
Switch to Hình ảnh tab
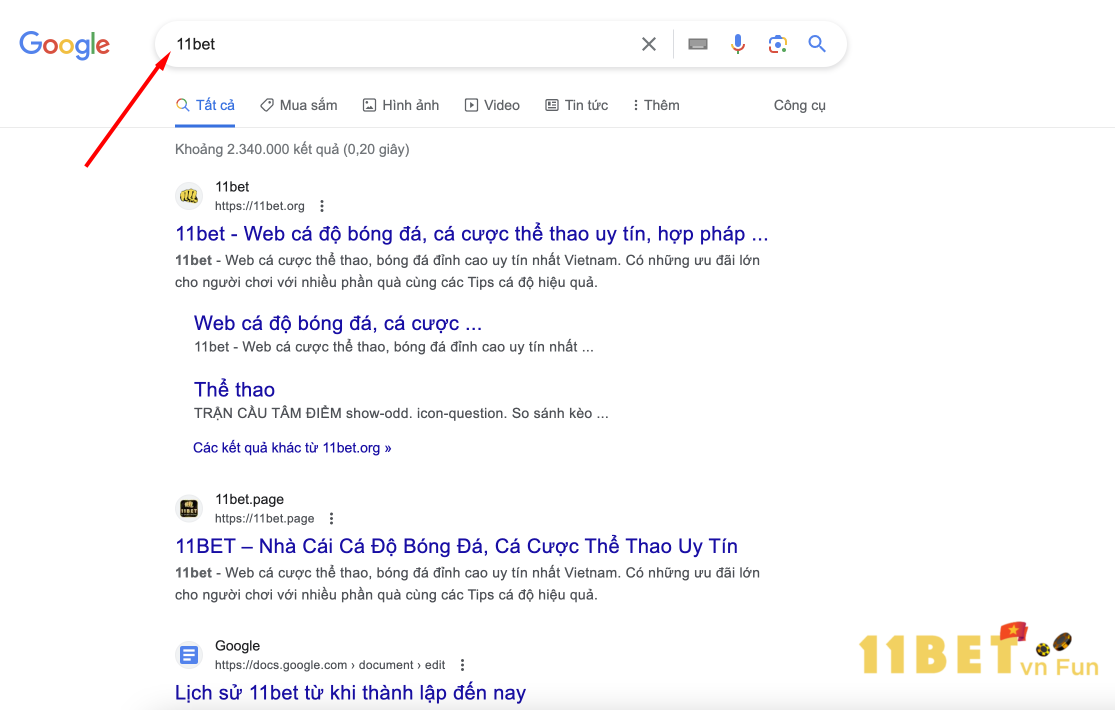coord(401,105)
